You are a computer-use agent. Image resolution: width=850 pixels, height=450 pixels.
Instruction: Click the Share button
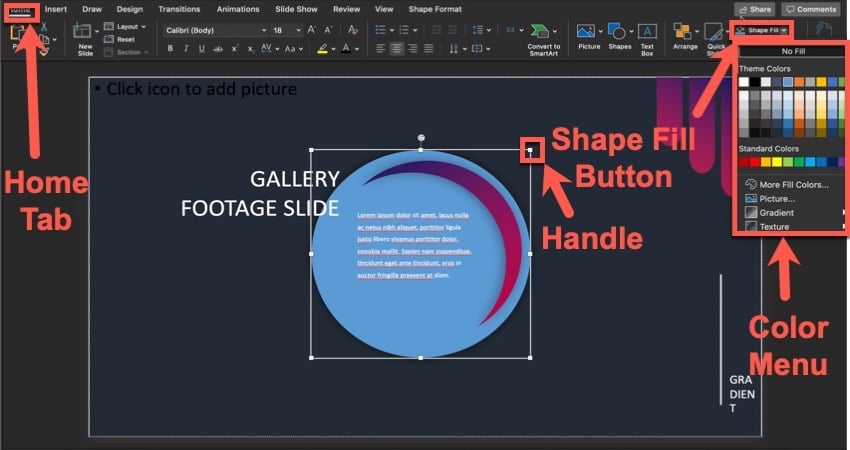[x=753, y=9]
